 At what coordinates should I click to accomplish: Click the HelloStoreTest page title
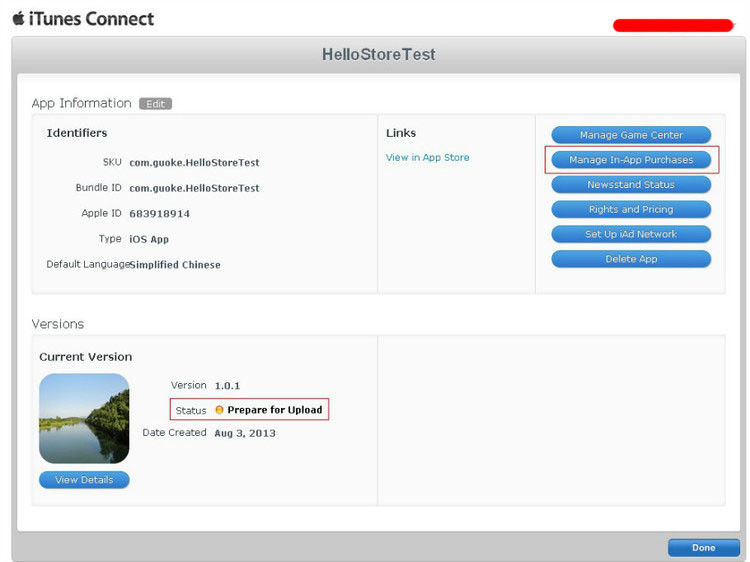[378, 55]
